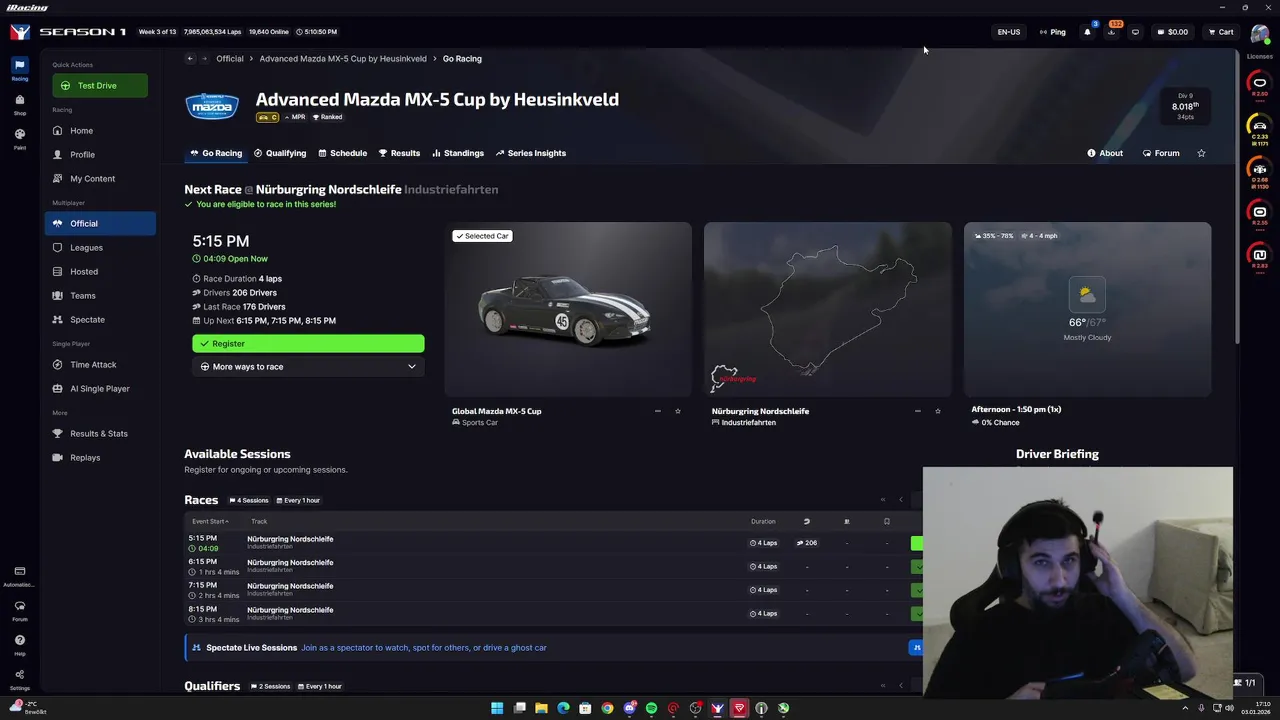Screen dimensions: 1280x720
Task: Go forward using the breadcrumb forward arrow
Action: (x=204, y=58)
